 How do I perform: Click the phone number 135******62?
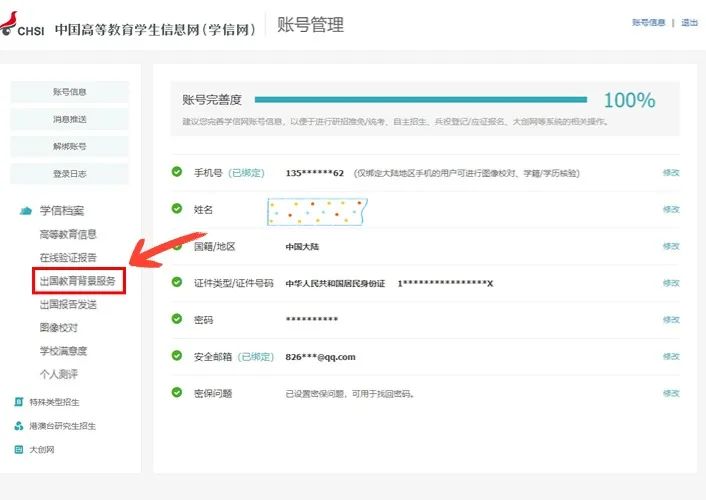(x=314, y=173)
